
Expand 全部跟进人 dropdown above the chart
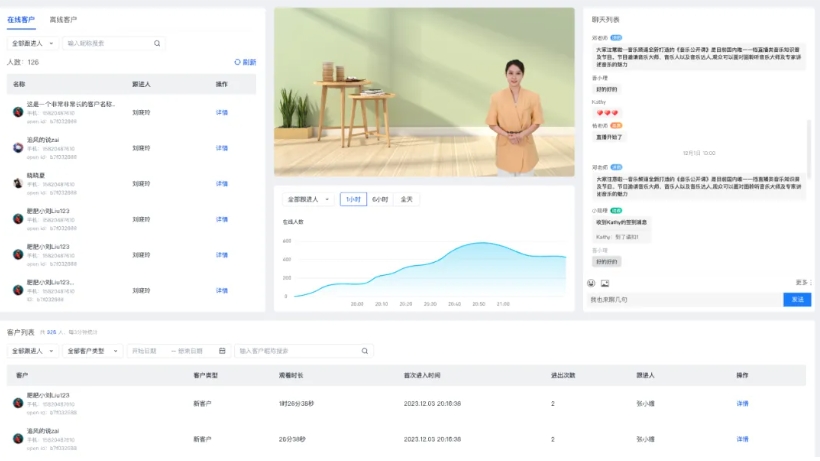coord(308,199)
